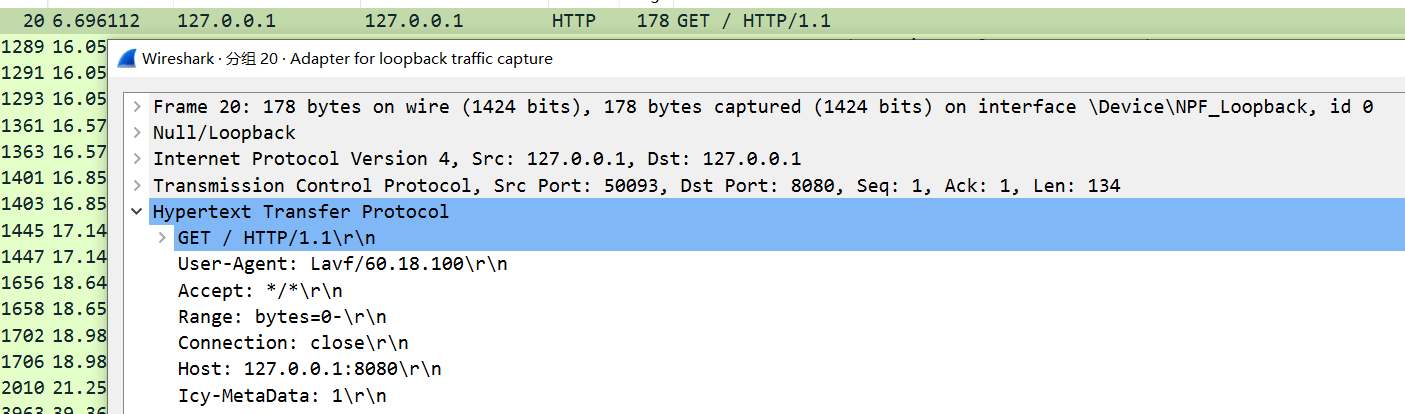This screenshot has height=414, width=1405.
Task: Select the Host: 127.0.0.1:8080 line
Action: click(x=309, y=369)
